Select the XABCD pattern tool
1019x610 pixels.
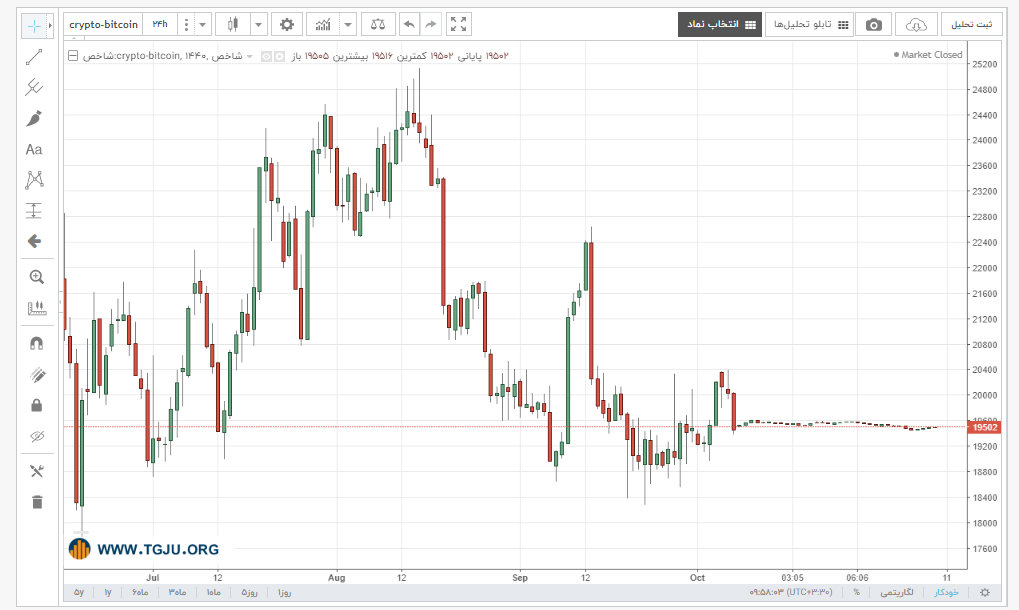pyautogui.click(x=34, y=180)
